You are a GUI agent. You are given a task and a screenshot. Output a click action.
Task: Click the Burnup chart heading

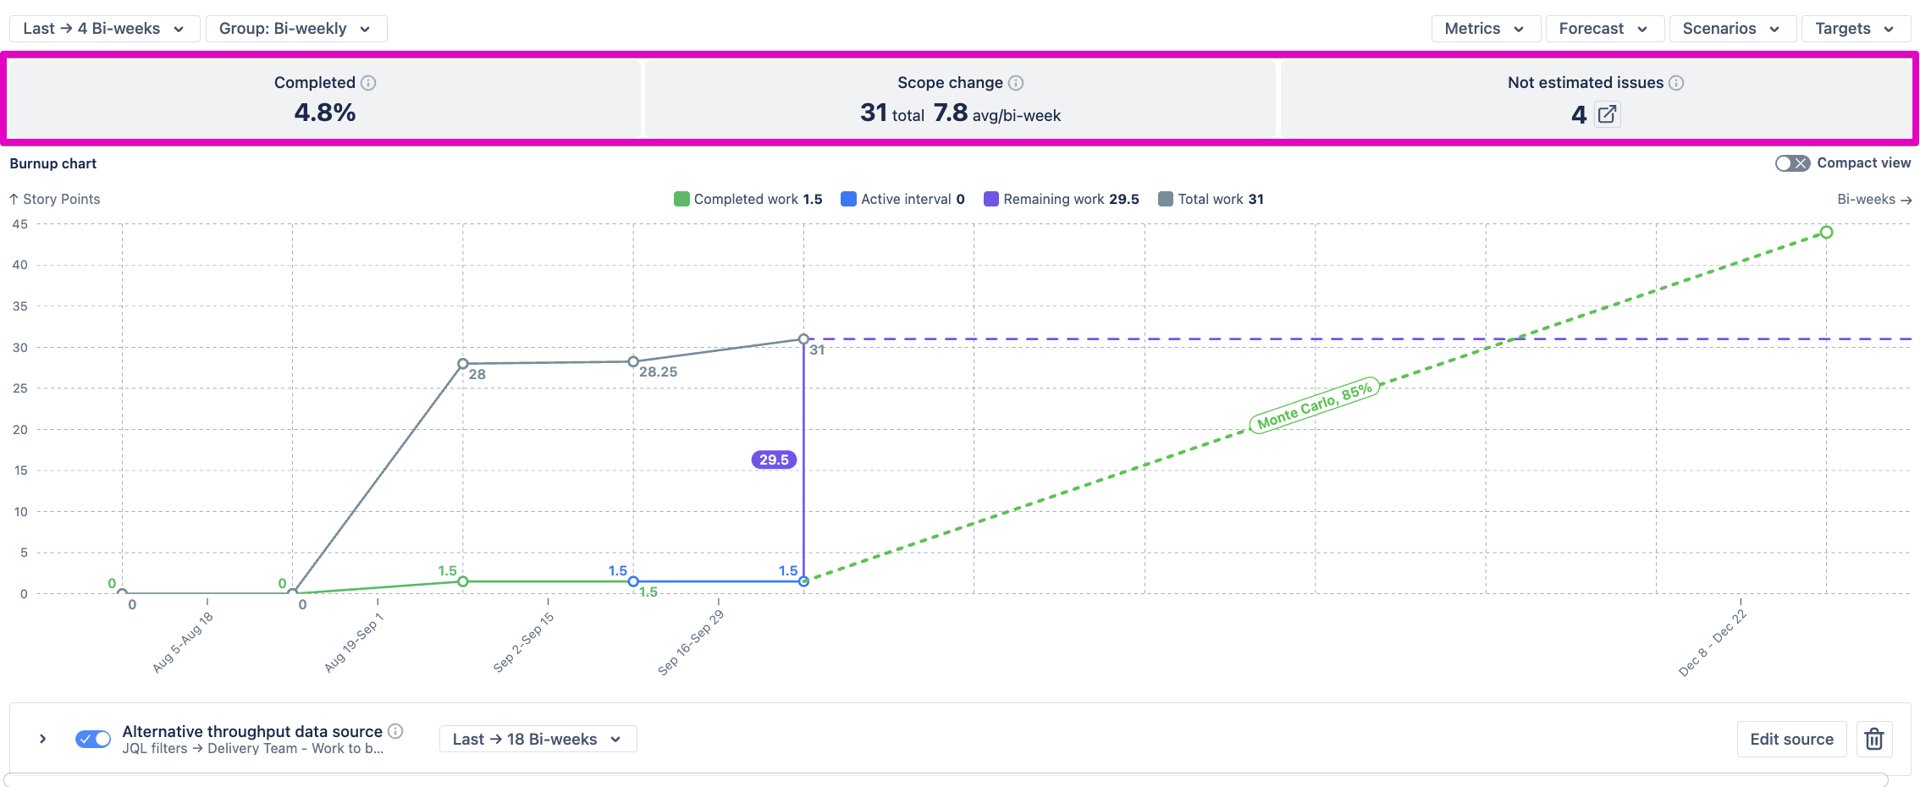pos(53,163)
